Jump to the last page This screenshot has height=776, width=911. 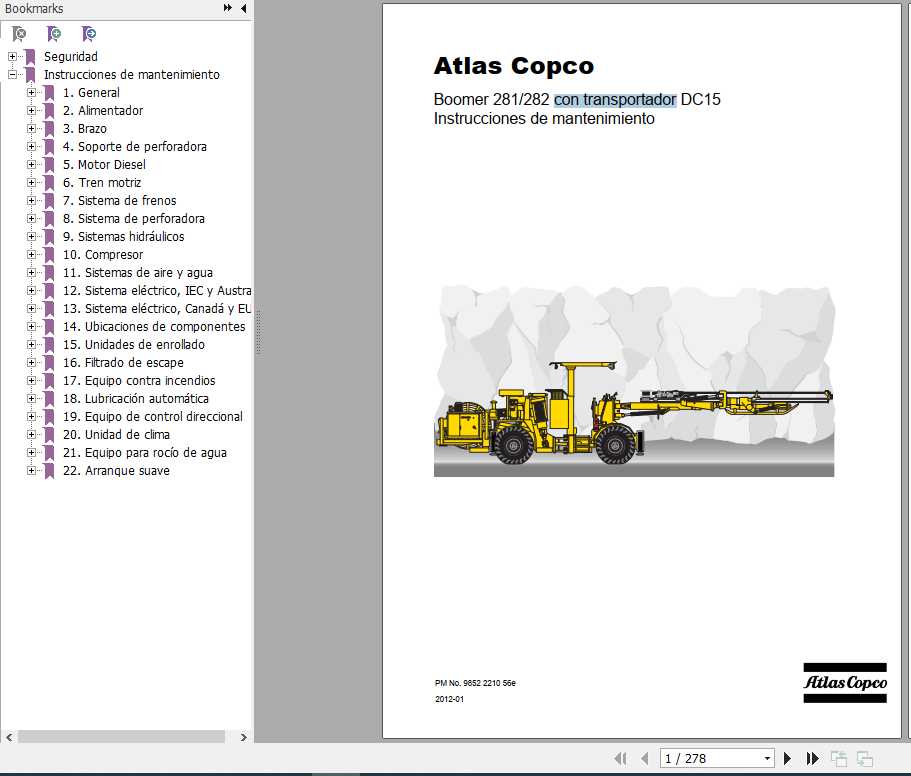point(812,758)
